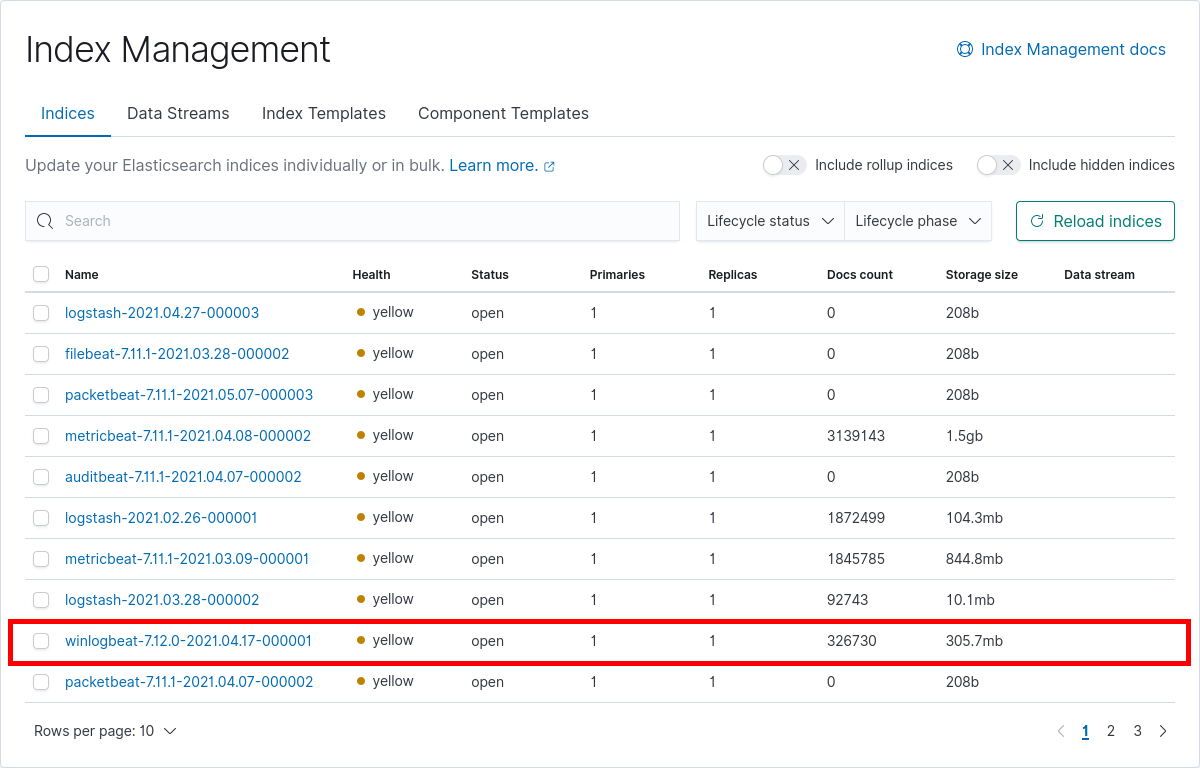Open index auditbeat-7.11.1-2021.04.07-000002
1200x768 pixels.
[x=183, y=477]
